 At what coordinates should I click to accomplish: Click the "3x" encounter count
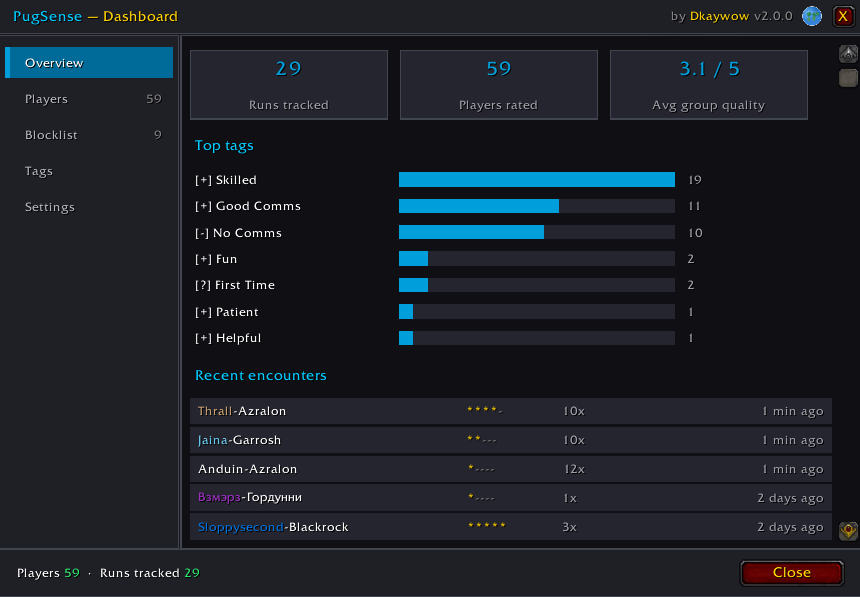click(x=569, y=527)
